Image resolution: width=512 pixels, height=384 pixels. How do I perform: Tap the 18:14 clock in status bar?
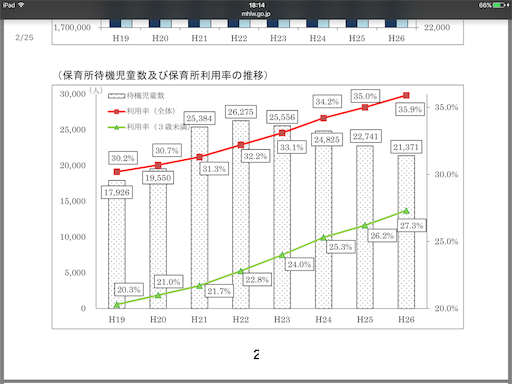click(x=256, y=5)
